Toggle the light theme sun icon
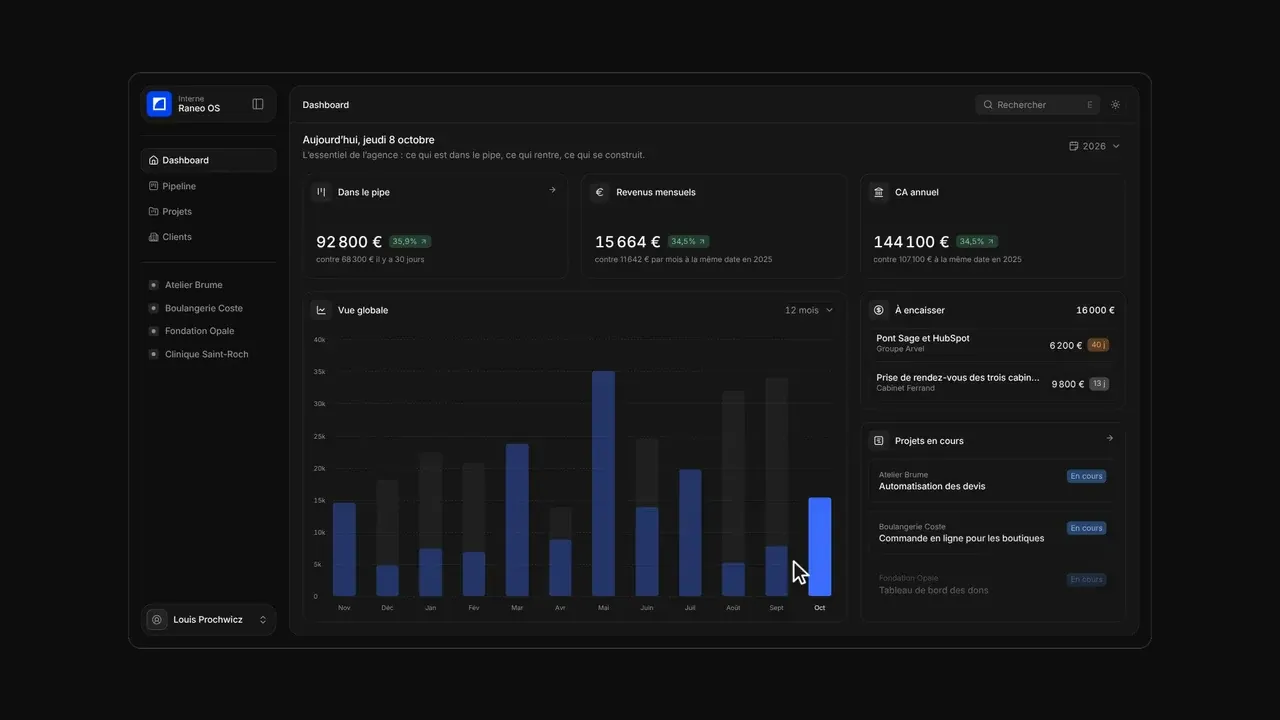 tap(1116, 105)
